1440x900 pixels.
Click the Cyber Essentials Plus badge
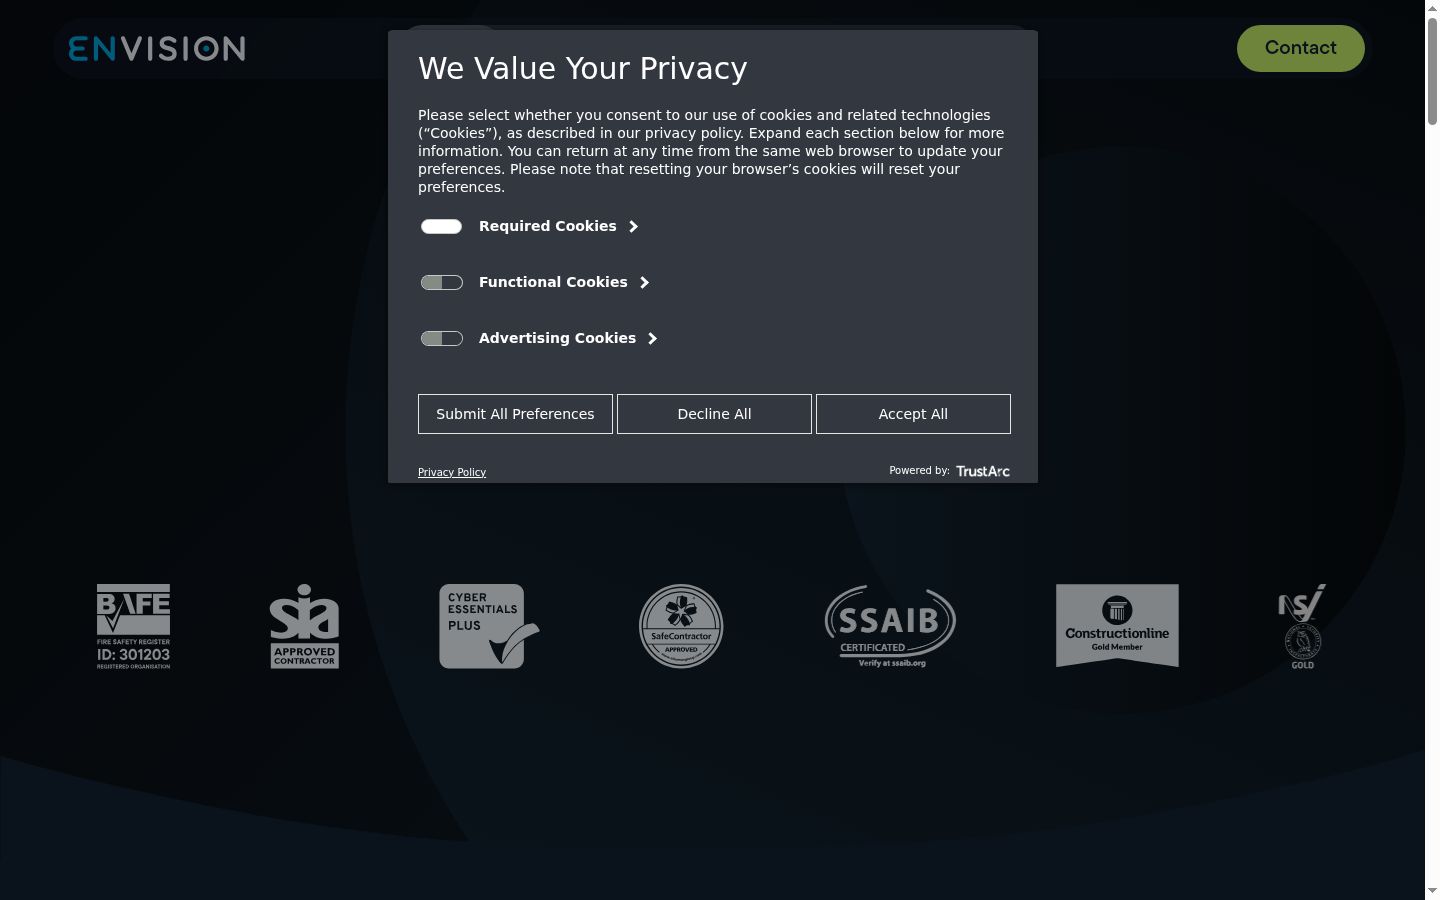[x=489, y=626]
